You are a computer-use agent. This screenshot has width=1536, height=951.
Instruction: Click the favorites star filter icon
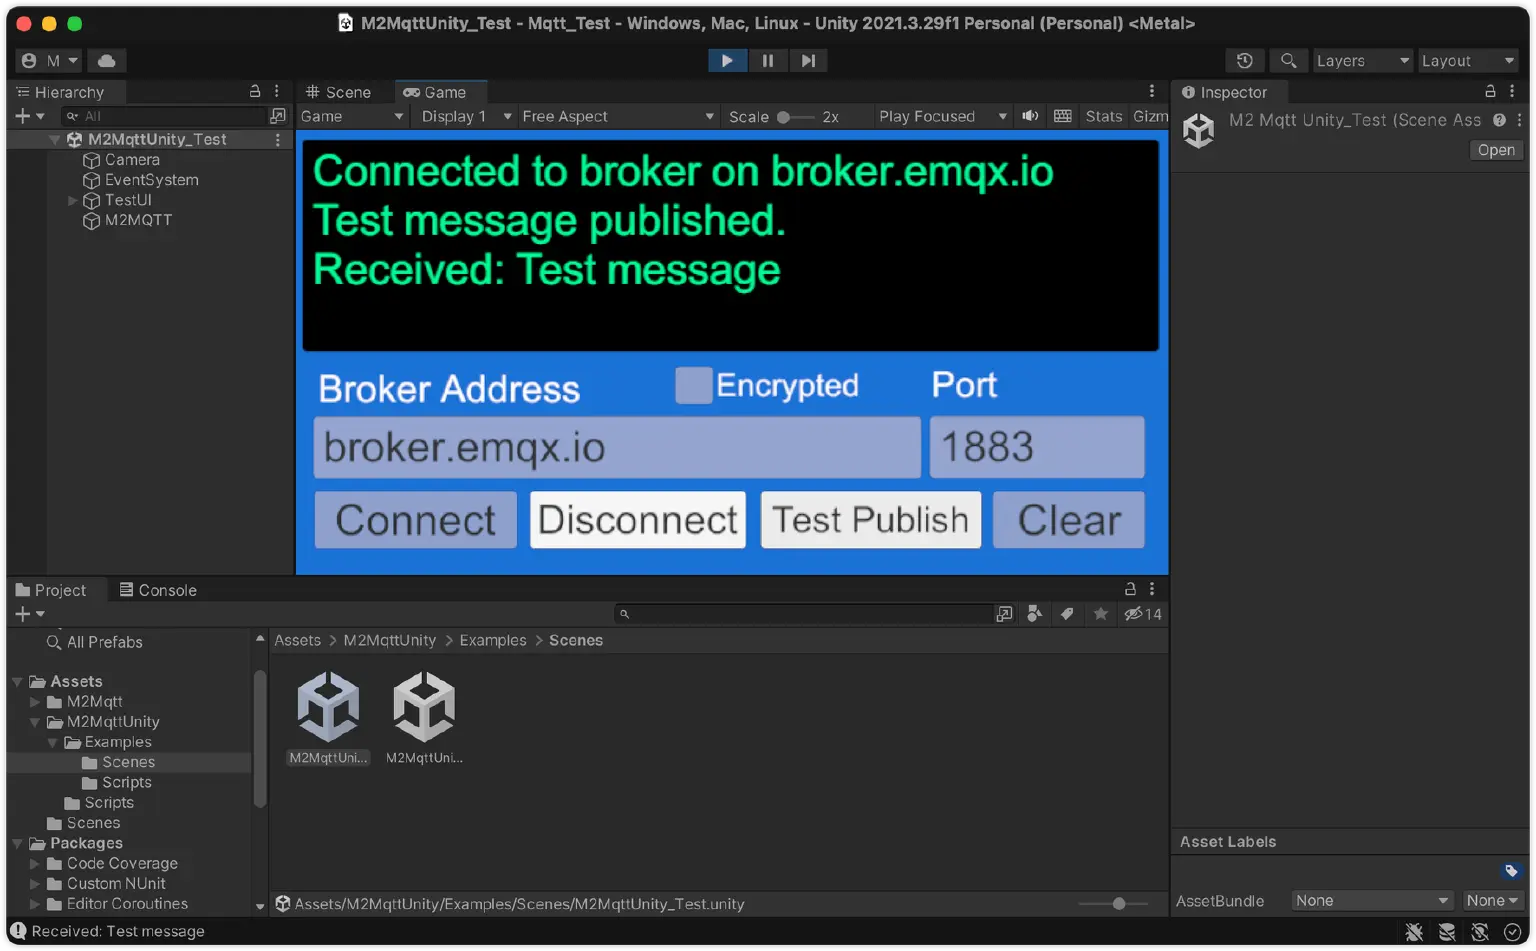1100,614
